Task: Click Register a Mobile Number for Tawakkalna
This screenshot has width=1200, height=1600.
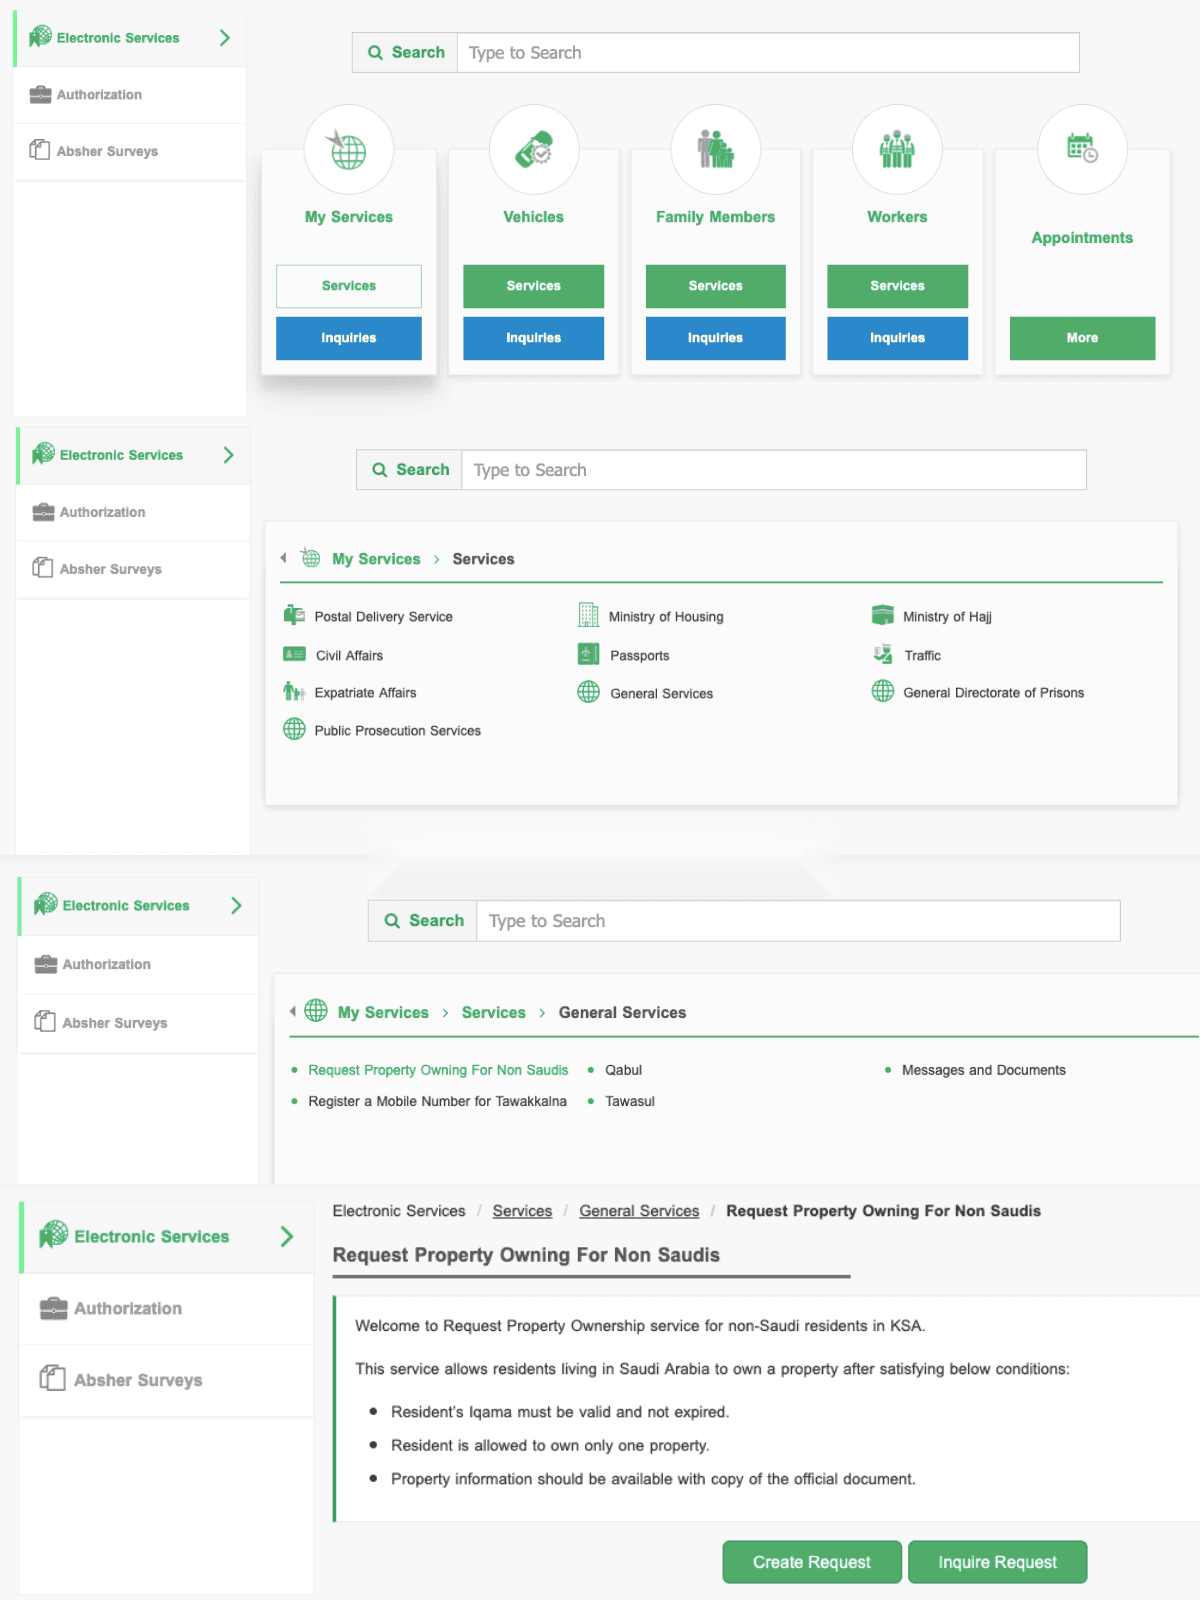Action: click(x=437, y=1101)
